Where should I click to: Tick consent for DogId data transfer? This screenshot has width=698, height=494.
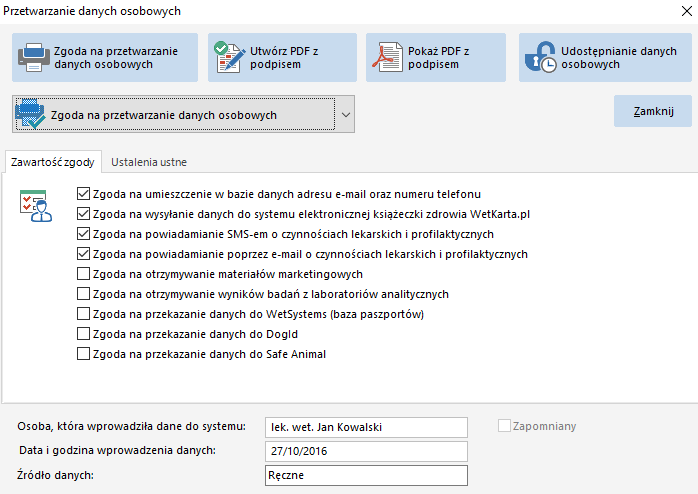(x=83, y=334)
